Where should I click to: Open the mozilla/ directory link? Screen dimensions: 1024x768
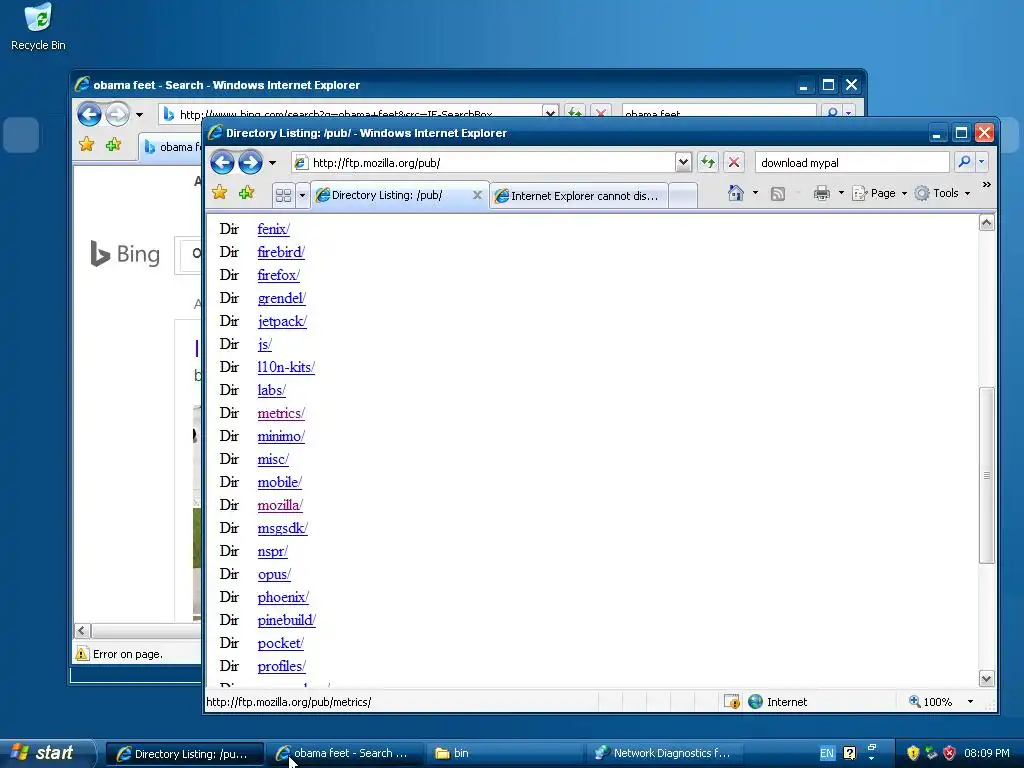[280, 505]
